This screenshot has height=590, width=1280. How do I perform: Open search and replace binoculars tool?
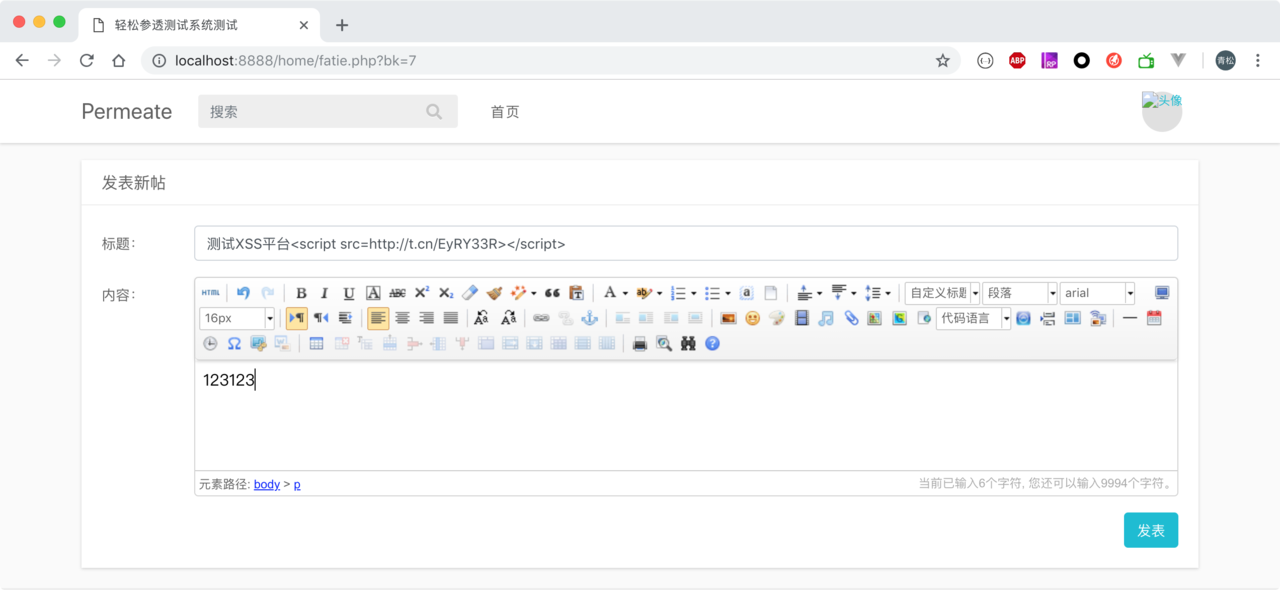[x=688, y=343]
